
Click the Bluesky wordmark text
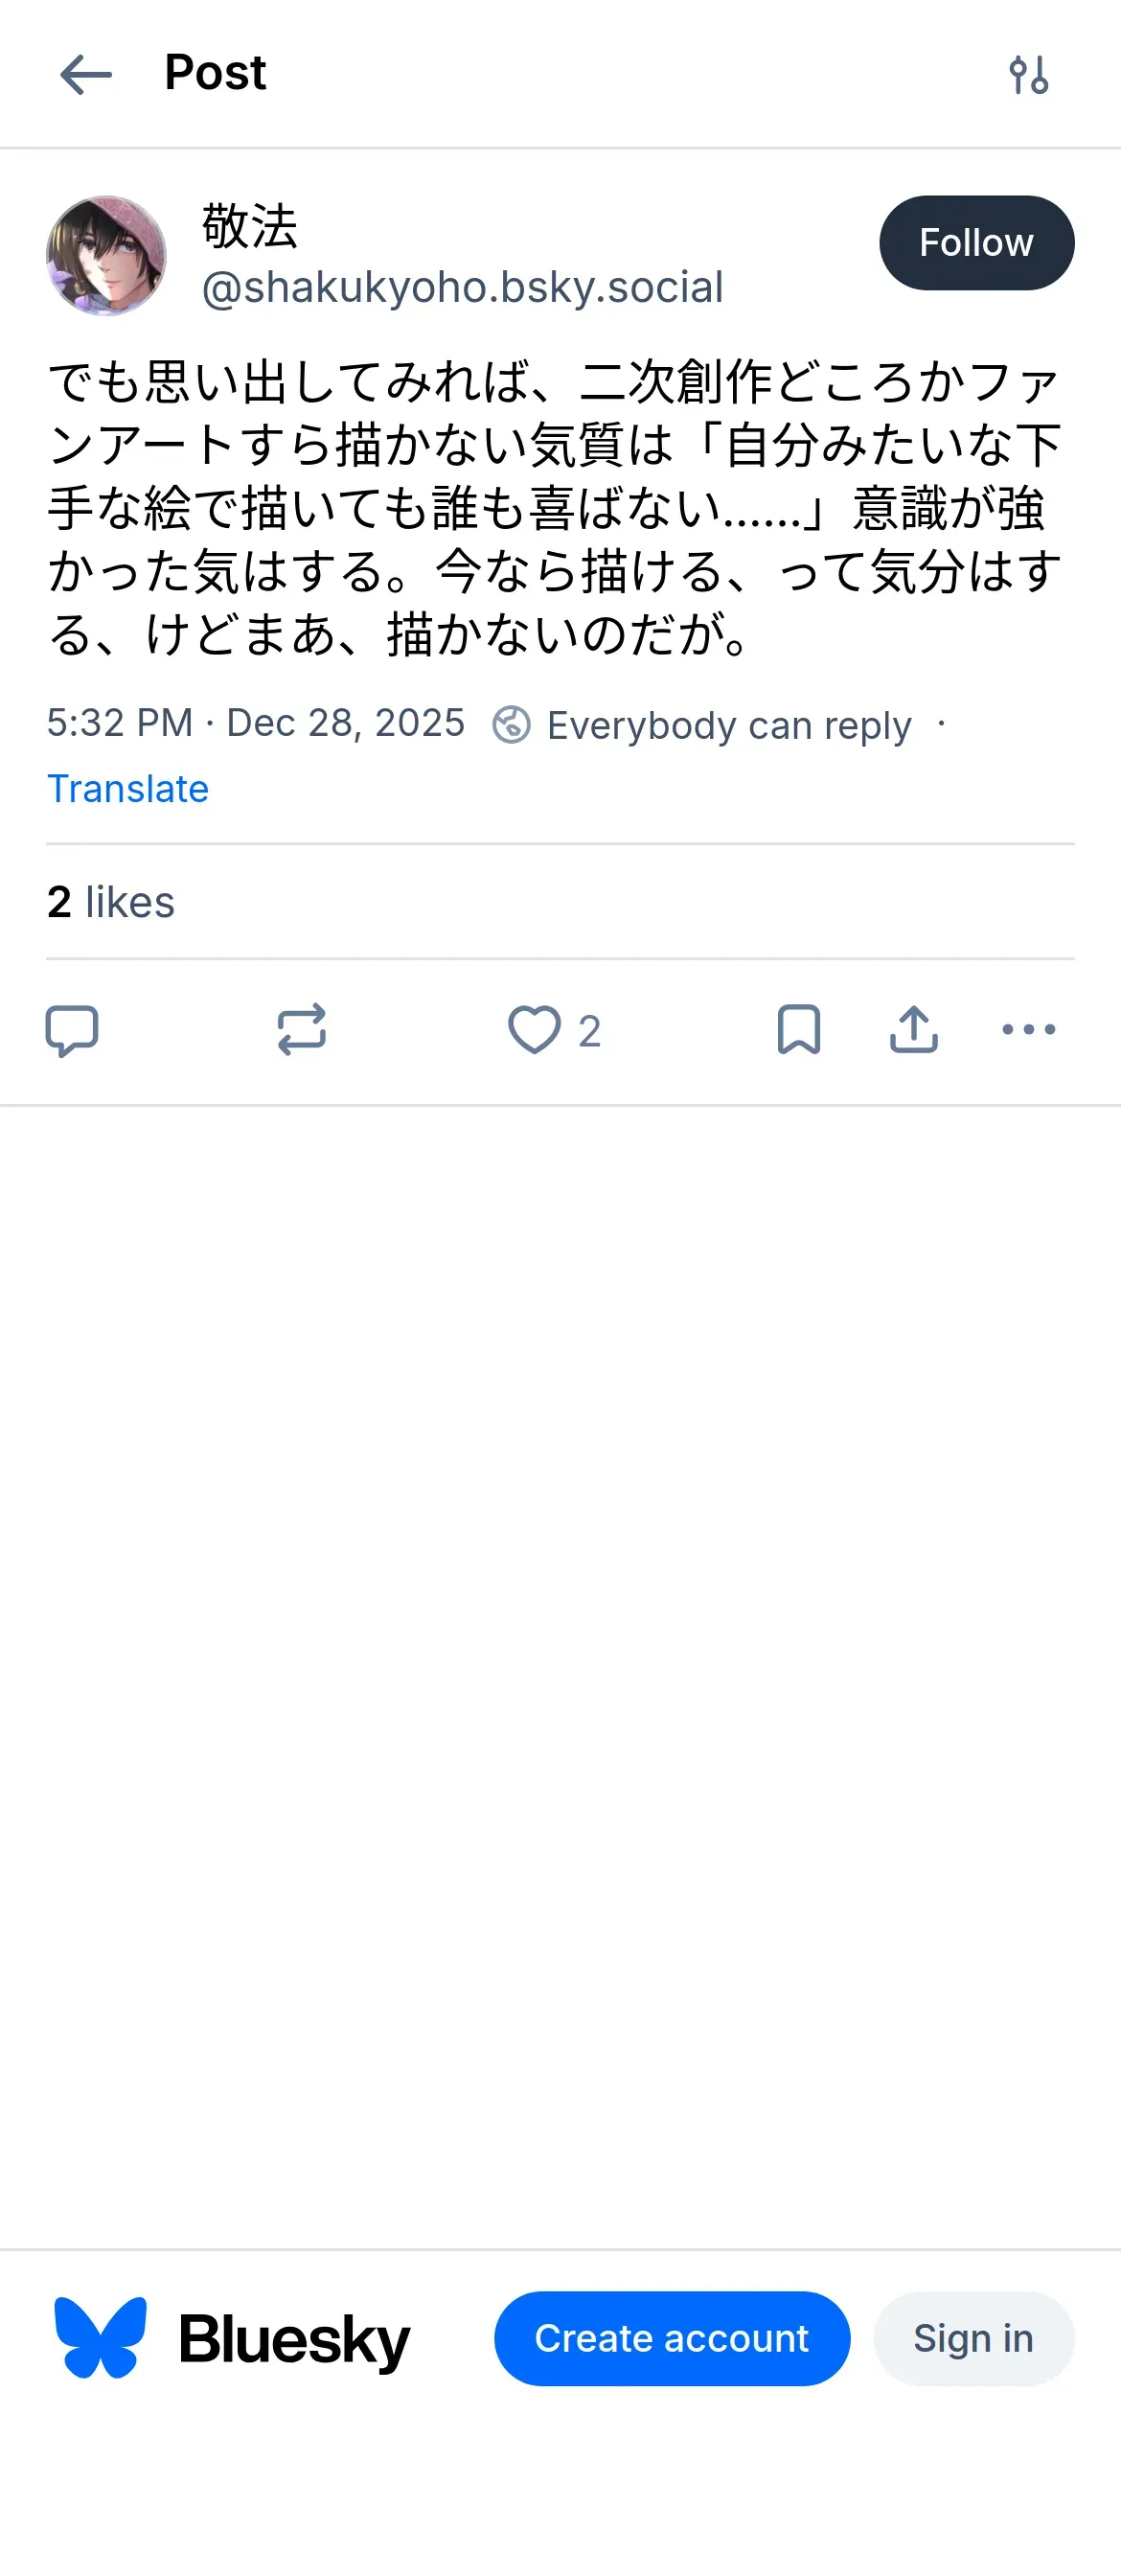295,2340
